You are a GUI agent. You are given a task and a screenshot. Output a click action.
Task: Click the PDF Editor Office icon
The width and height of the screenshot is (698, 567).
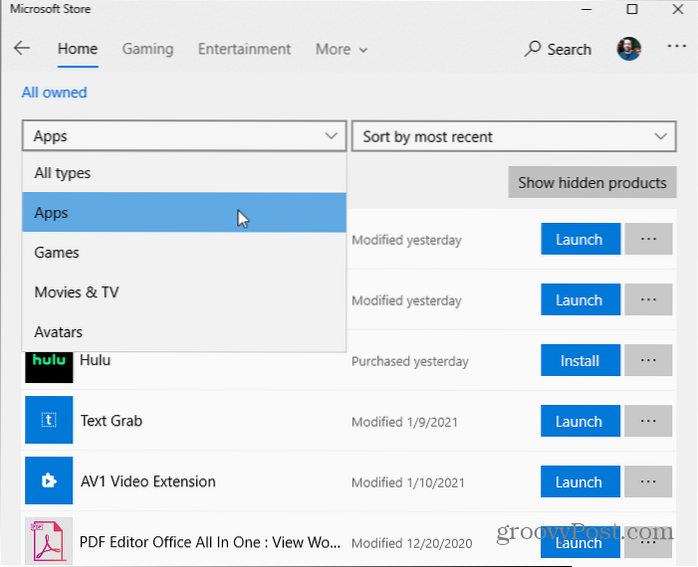click(49, 541)
